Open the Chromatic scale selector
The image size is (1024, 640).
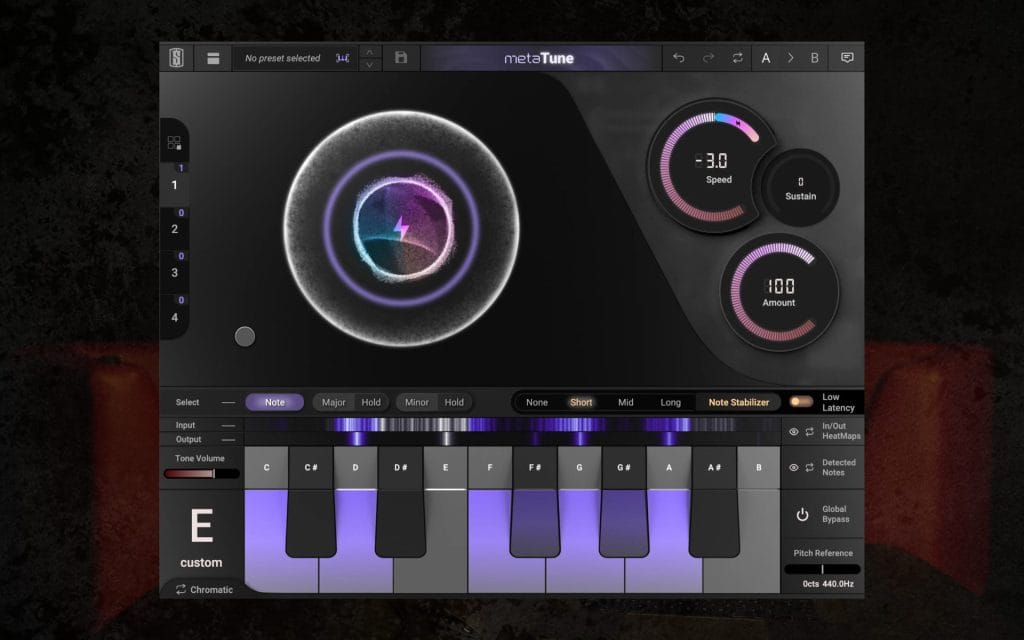coord(203,590)
